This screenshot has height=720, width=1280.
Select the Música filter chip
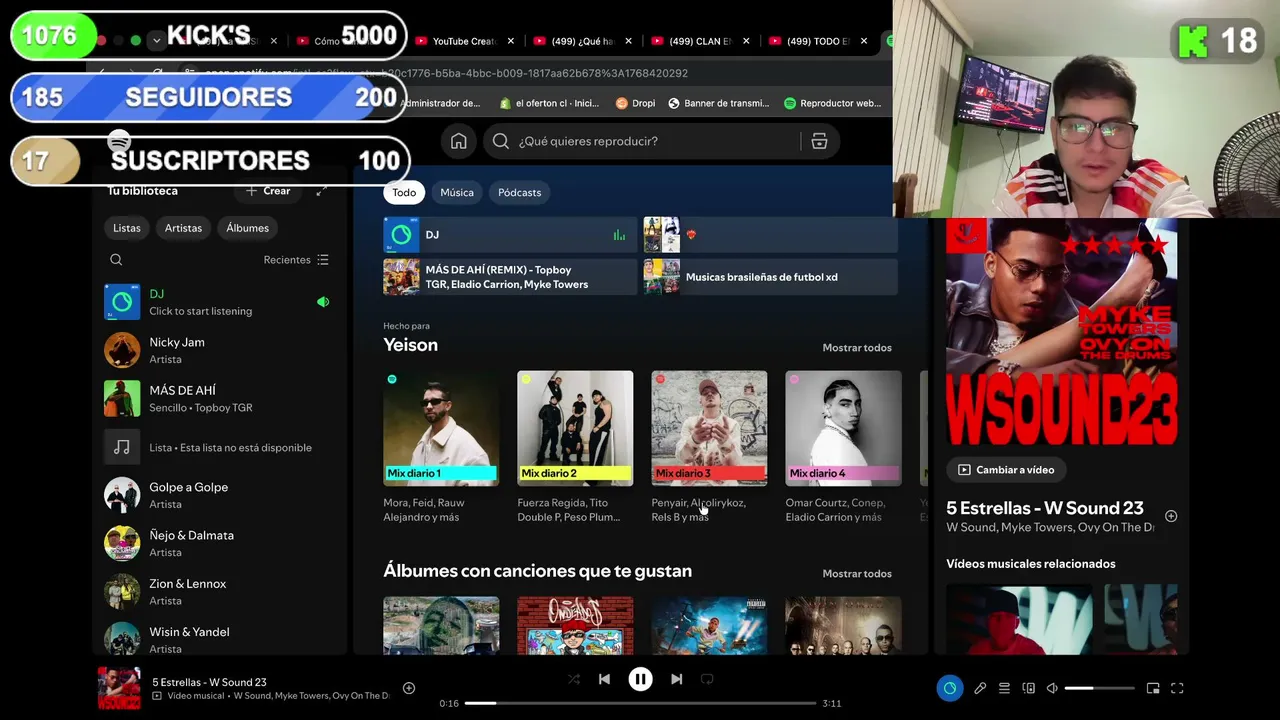[x=457, y=192]
